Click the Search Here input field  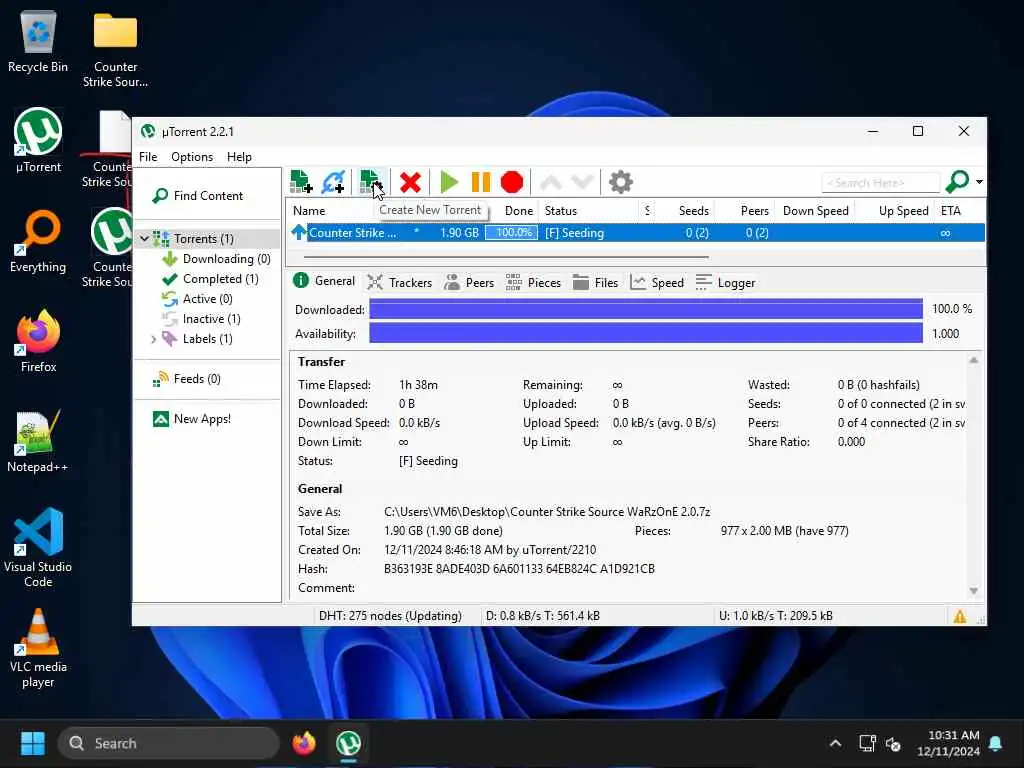click(x=880, y=183)
